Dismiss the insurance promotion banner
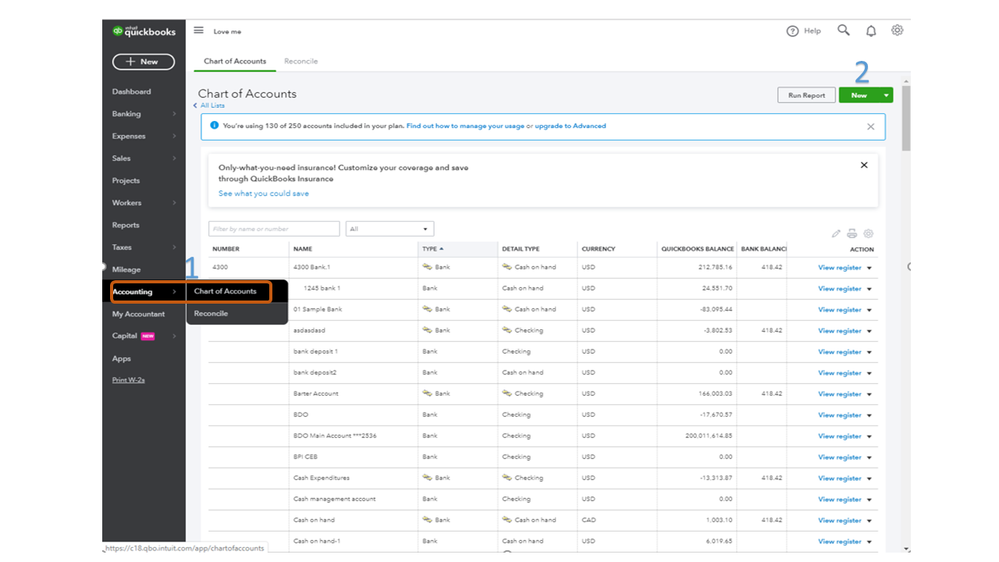Viewport: 999px width, 562px height. click(x=864, y=165)
